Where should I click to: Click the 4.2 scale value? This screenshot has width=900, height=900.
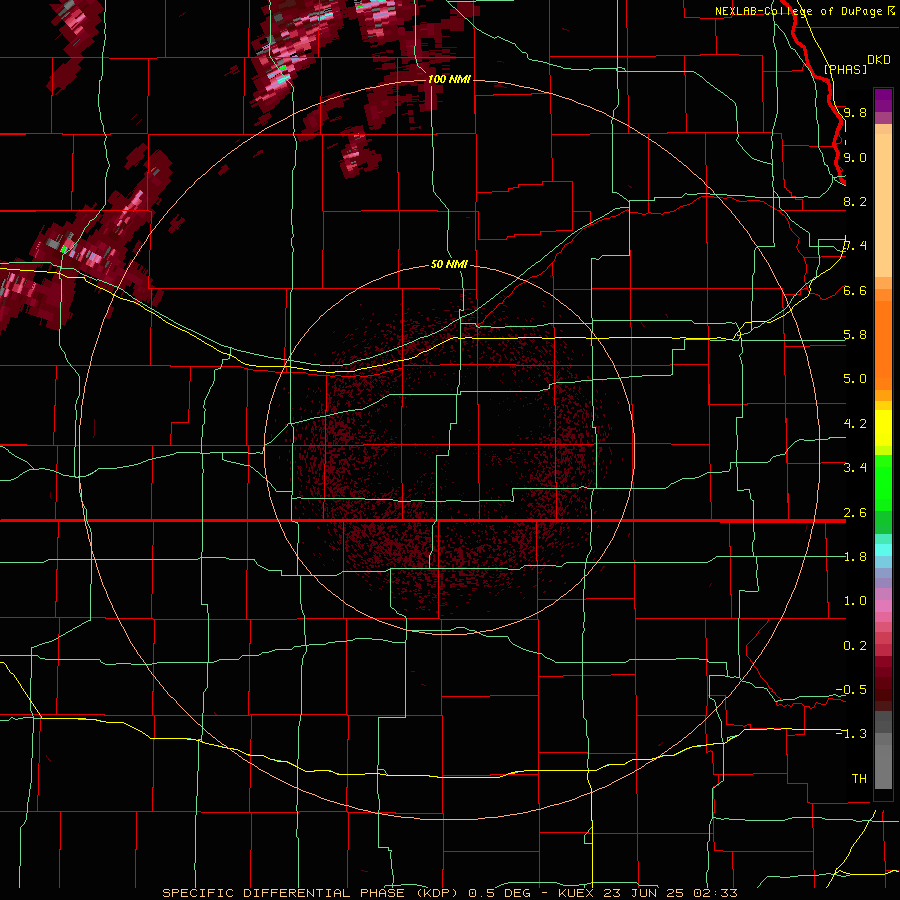pos(855,424)
